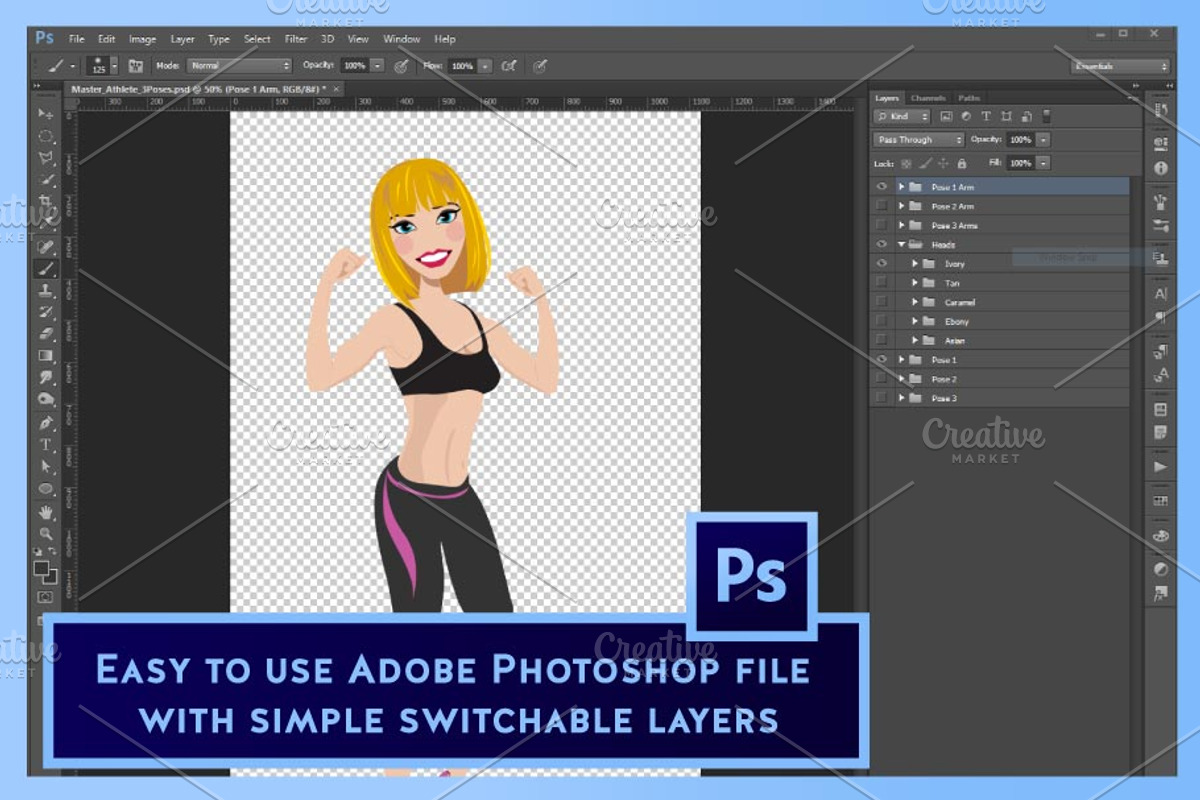The image size is (1200, 800).
Task: Select the Clone Stamp tool
Action: click(46, 290)
